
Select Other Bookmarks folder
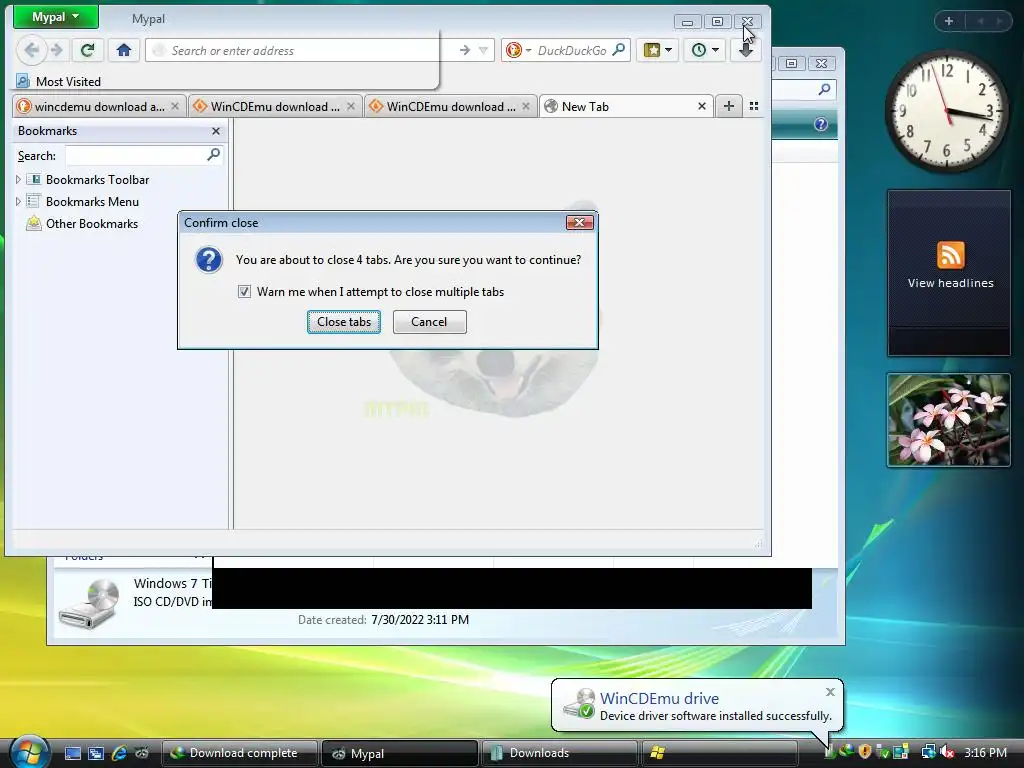pyautogui.click(x=82, y=224)
